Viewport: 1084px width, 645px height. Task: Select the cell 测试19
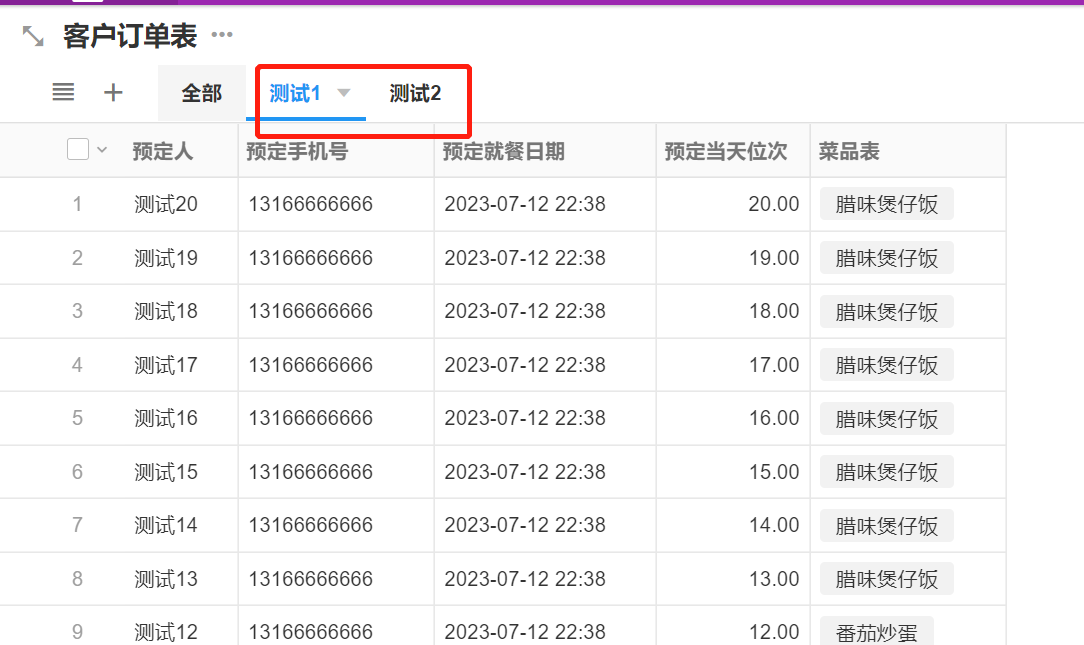point(166,258)
